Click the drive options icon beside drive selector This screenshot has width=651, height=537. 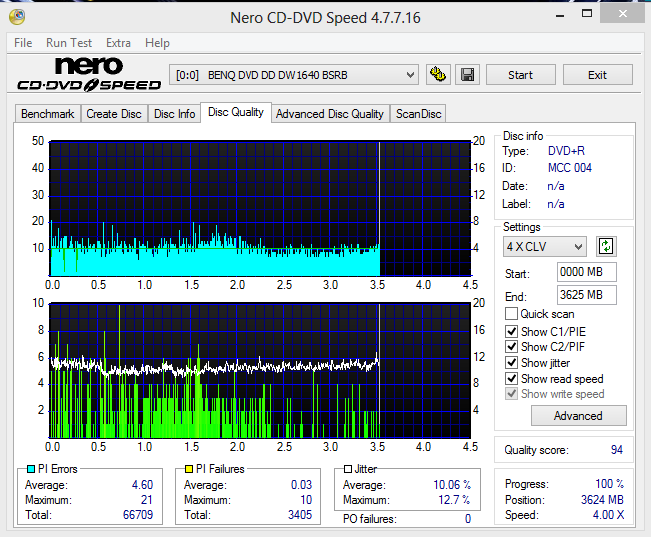pyautogui.click(x=438, y=75)
